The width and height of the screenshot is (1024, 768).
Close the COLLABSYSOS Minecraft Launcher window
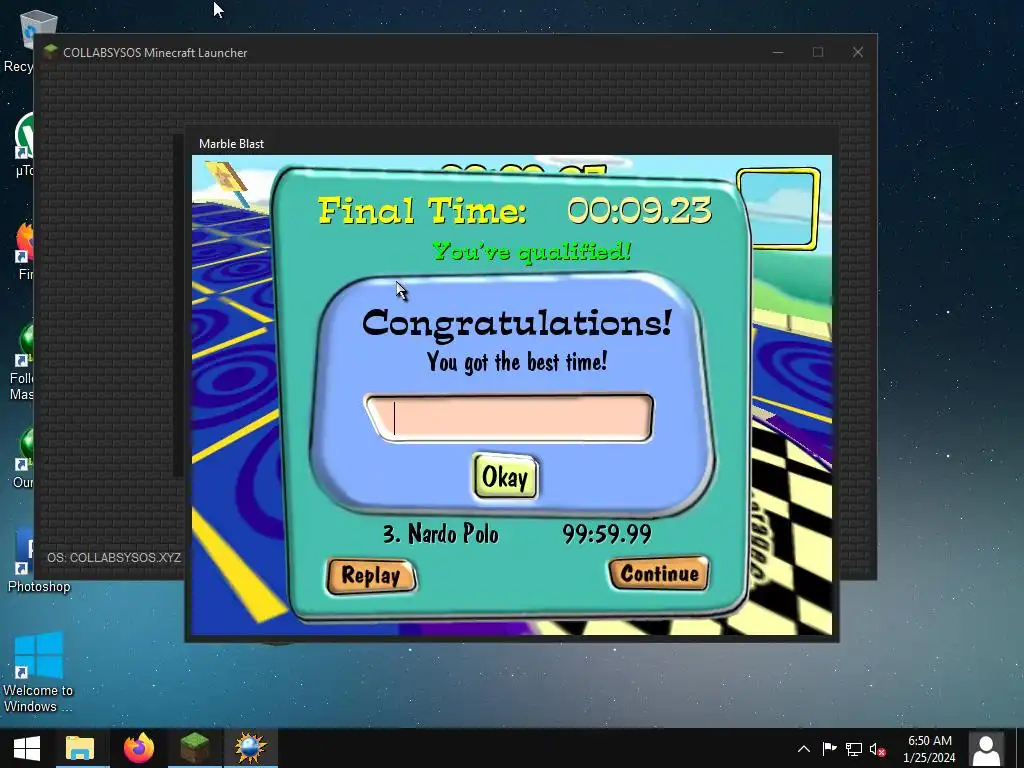coord(858,52)
